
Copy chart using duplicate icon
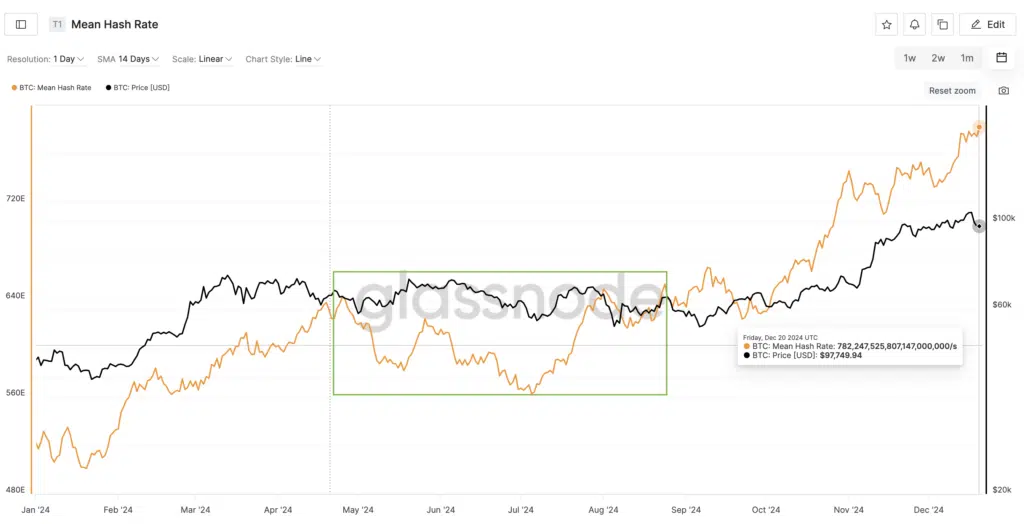tap(942, 25)
